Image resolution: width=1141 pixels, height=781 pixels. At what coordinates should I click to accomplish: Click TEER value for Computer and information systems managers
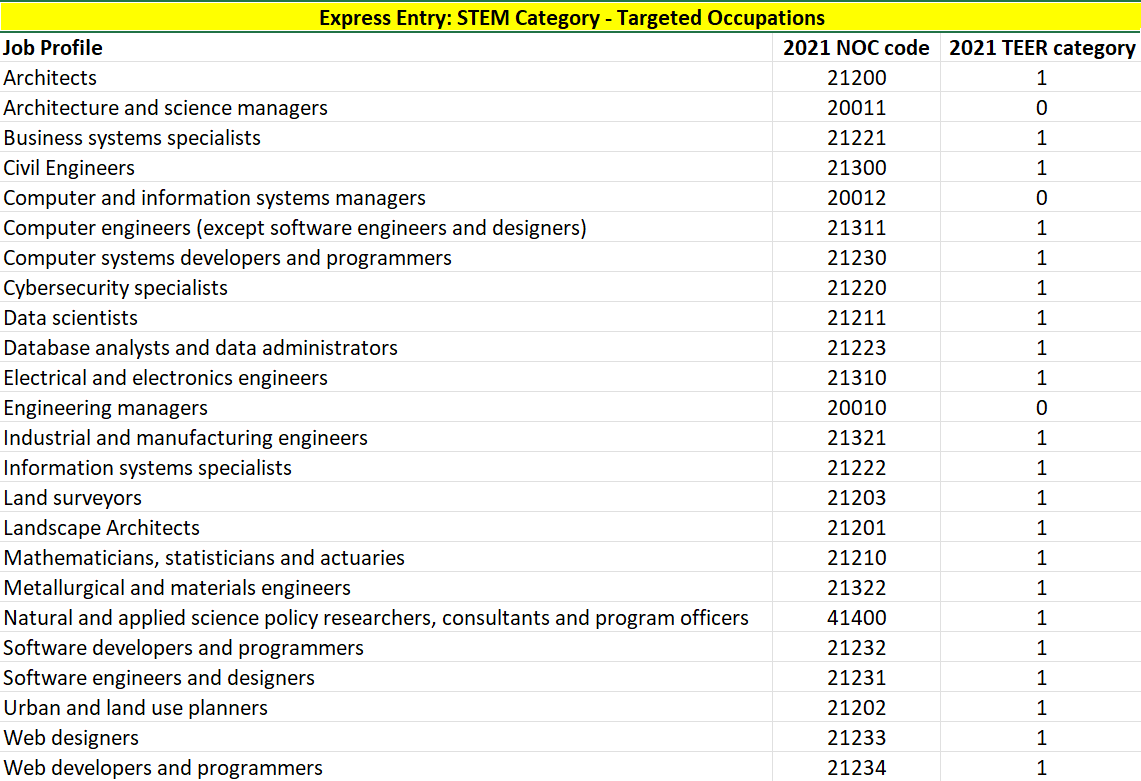1041,198
